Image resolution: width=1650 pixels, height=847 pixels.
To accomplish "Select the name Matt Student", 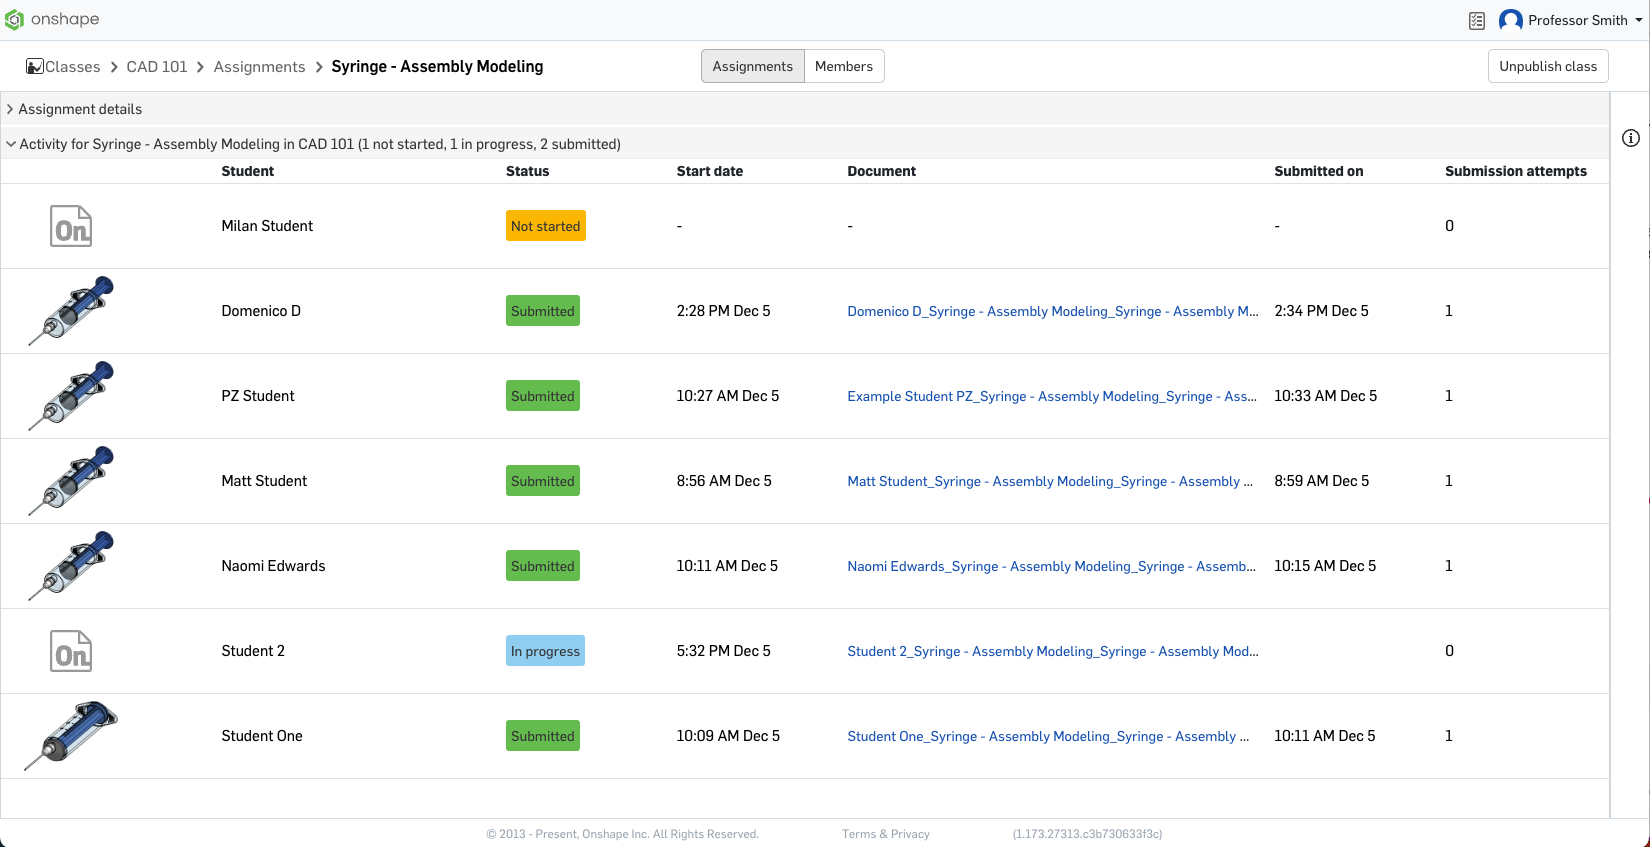I will tap(264, 481).
